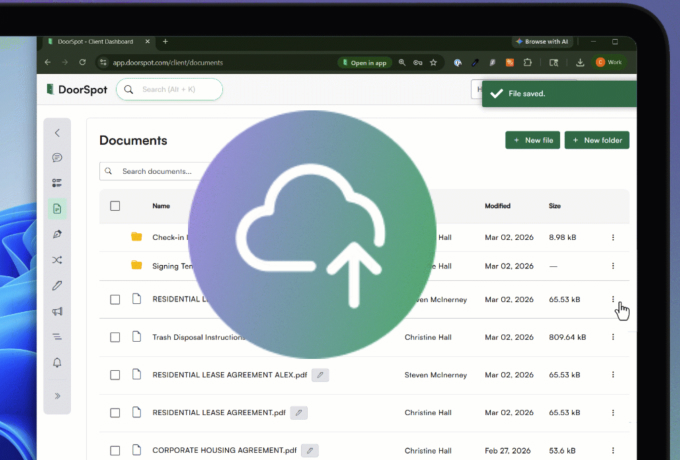The image size is (680, 460).
Task: Click the pencil icon in the sidebar
Action: click(57, 286)
